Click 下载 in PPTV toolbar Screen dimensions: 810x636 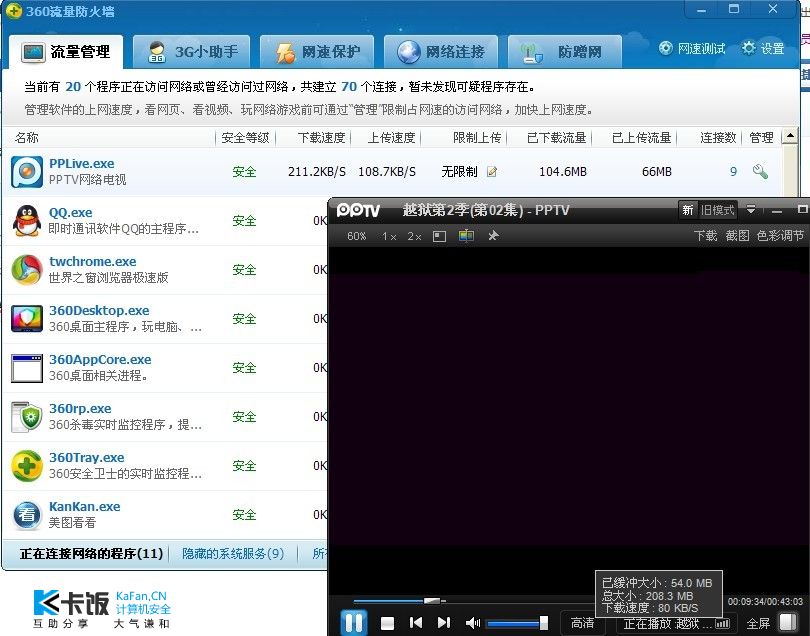click(705, 236)
